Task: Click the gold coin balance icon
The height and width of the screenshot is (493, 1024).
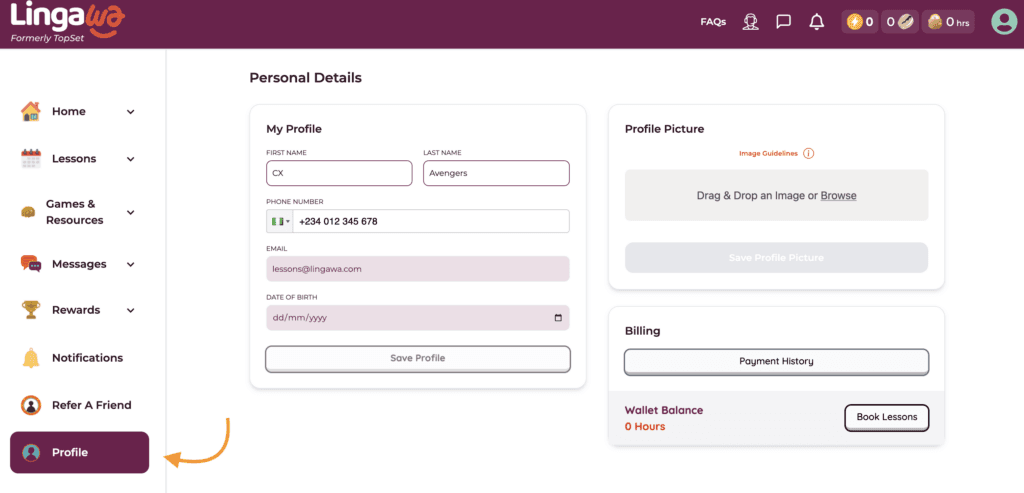Action: pyautogui.click(x=854, y=21)
